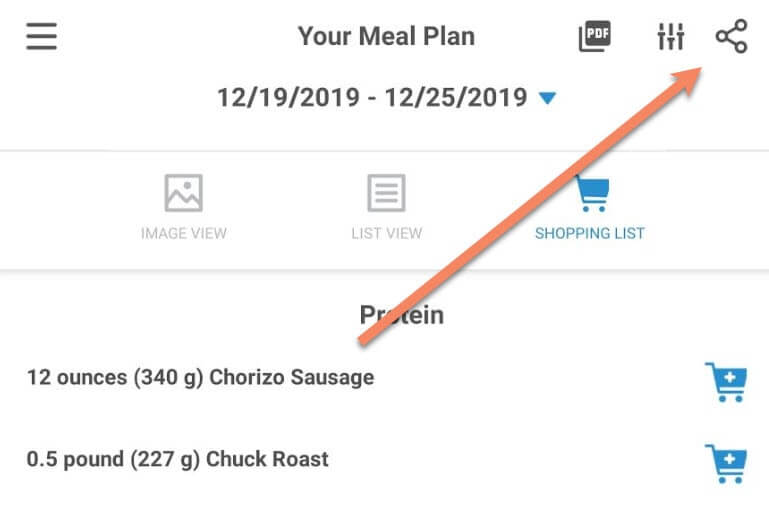Open meal plan filter settings sliders
Image resolution: width=769 pixels, height=512 pixels.
click(x=670, y=38)
